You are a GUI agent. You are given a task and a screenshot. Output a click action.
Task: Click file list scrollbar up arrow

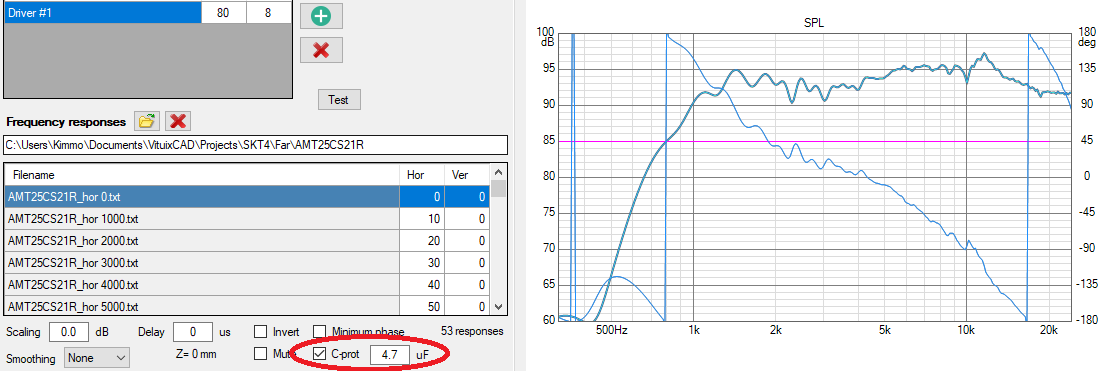tap(498, 172)
